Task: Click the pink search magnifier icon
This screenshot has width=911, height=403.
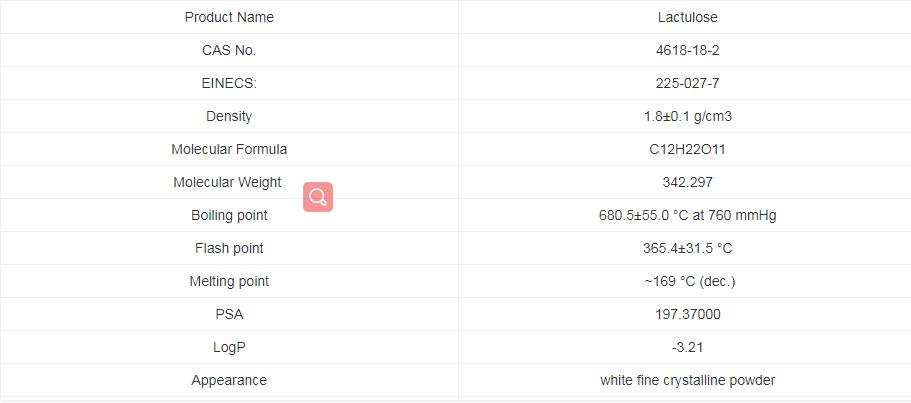Action: pyautogui.click(x=318, y=197)
